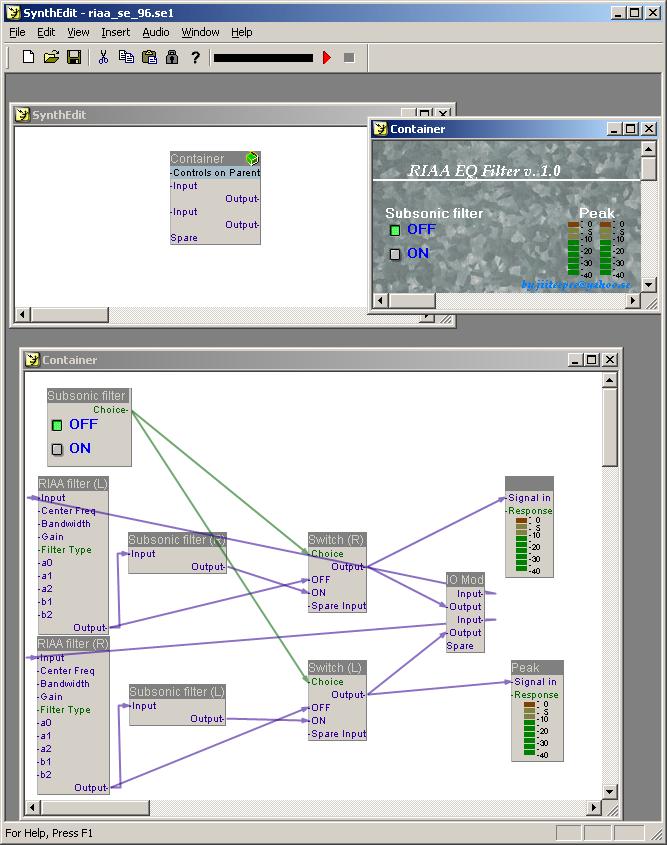
Task: Select ON in Subsonic filter module
Action: pyautogui.click(x=57, y=449)
